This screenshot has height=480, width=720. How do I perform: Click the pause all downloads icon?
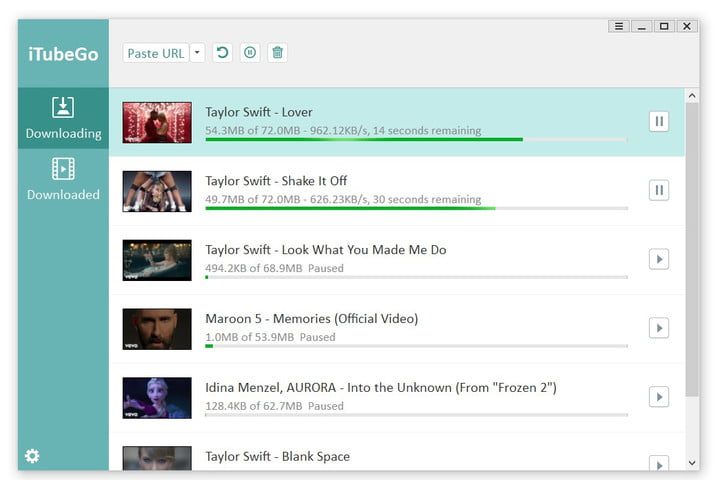pyautogui.click(x=250, y=53)
